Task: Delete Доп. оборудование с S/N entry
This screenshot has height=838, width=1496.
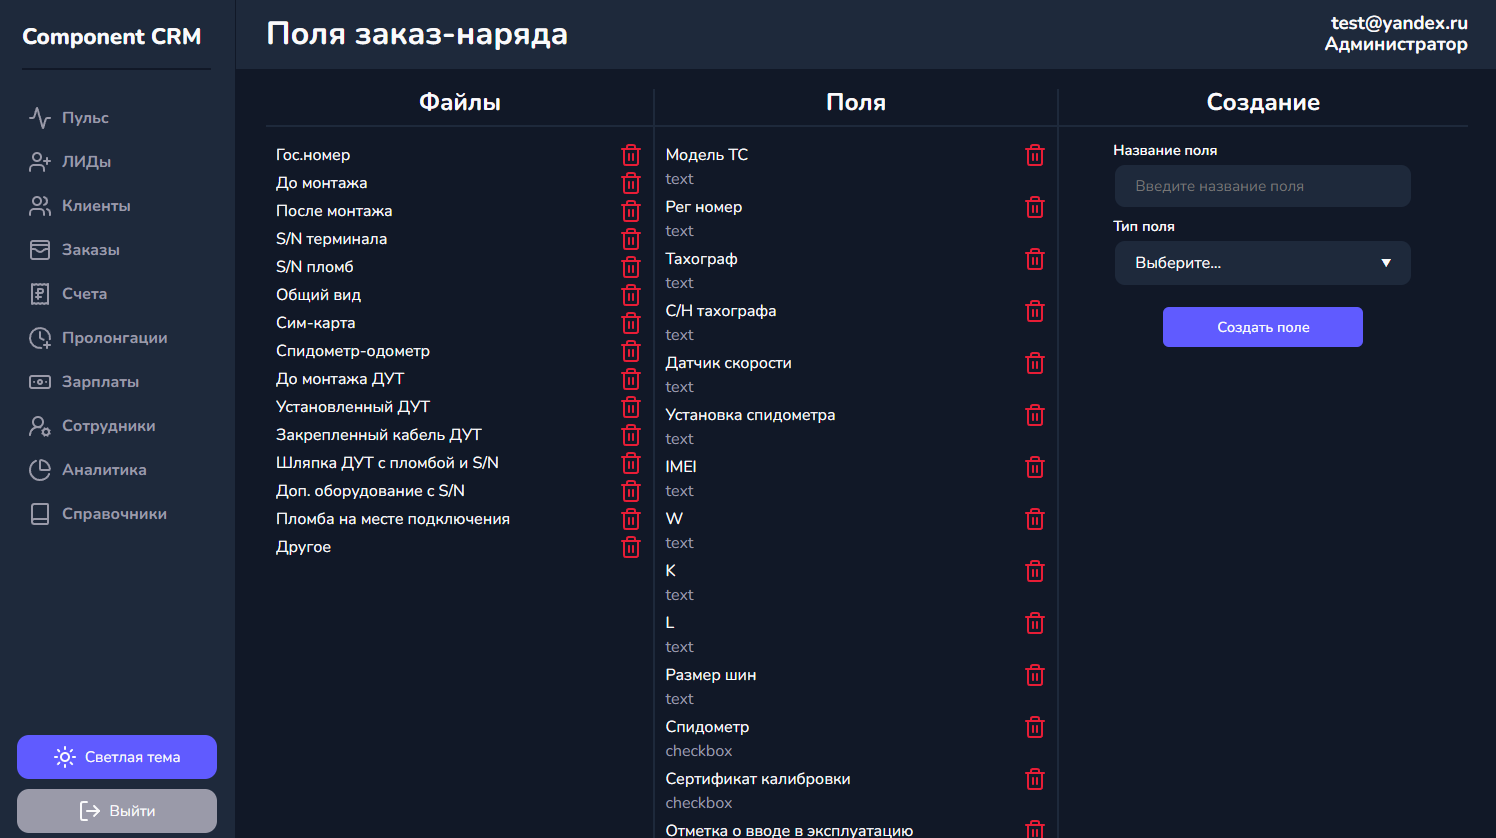Action: click(x=631, y=491)
